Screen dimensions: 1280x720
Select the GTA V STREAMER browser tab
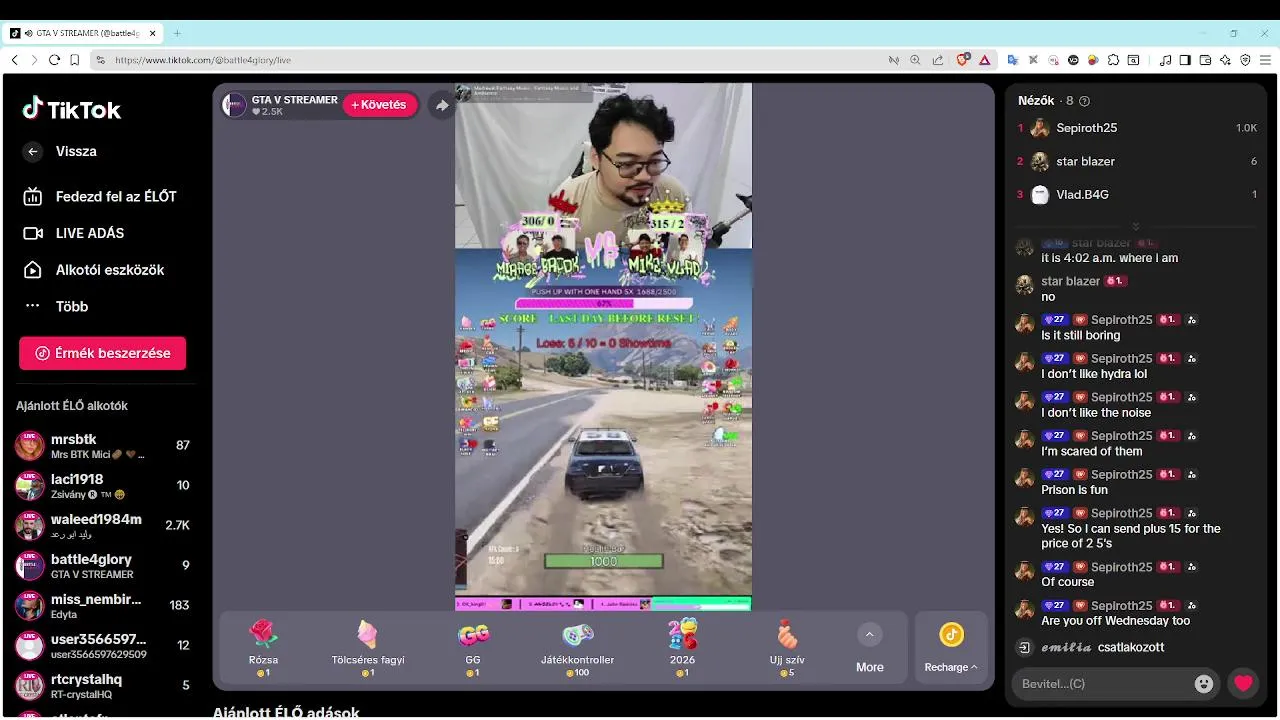click(x=84, y=33)
